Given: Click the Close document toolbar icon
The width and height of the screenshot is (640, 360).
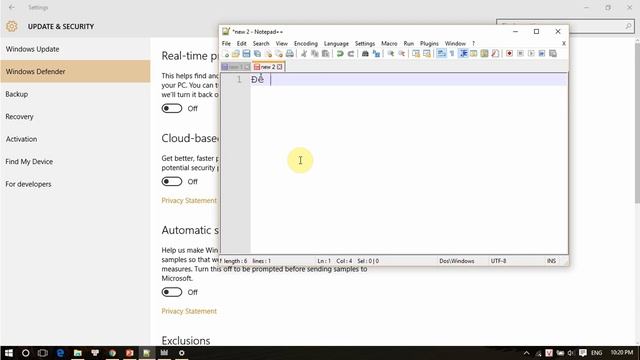Looking at the screenshot, I should (268, 53).
